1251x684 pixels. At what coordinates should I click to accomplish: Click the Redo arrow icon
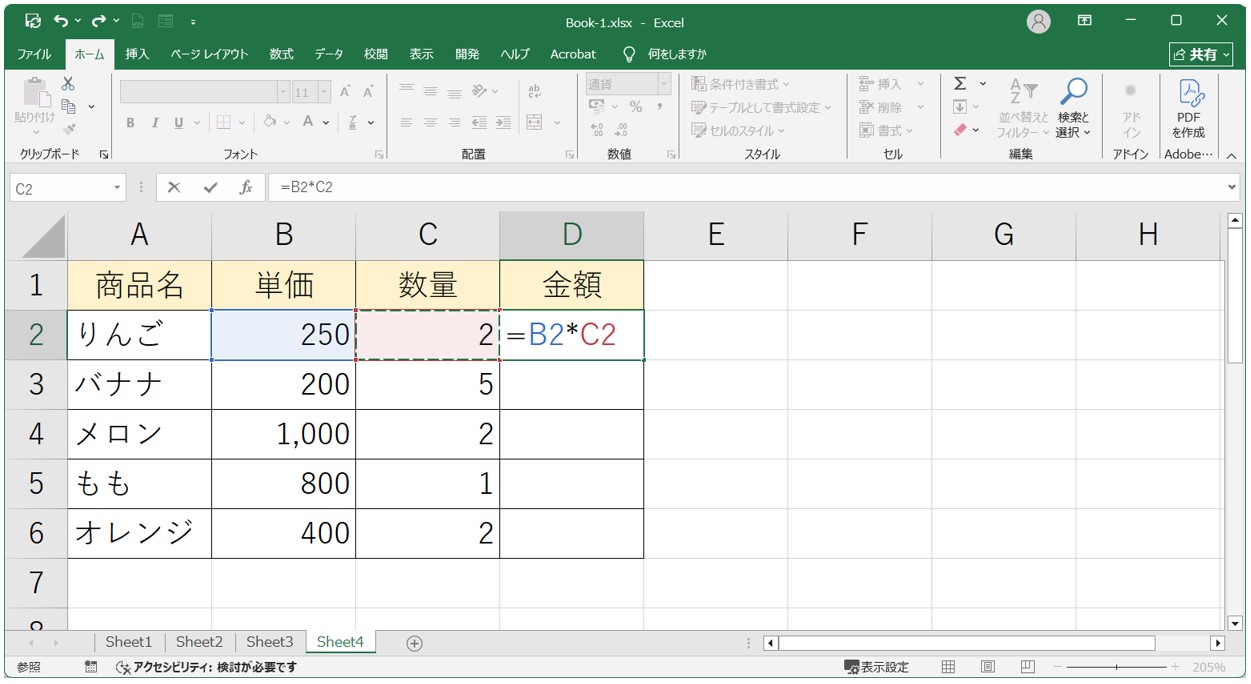tap(98, 20)
